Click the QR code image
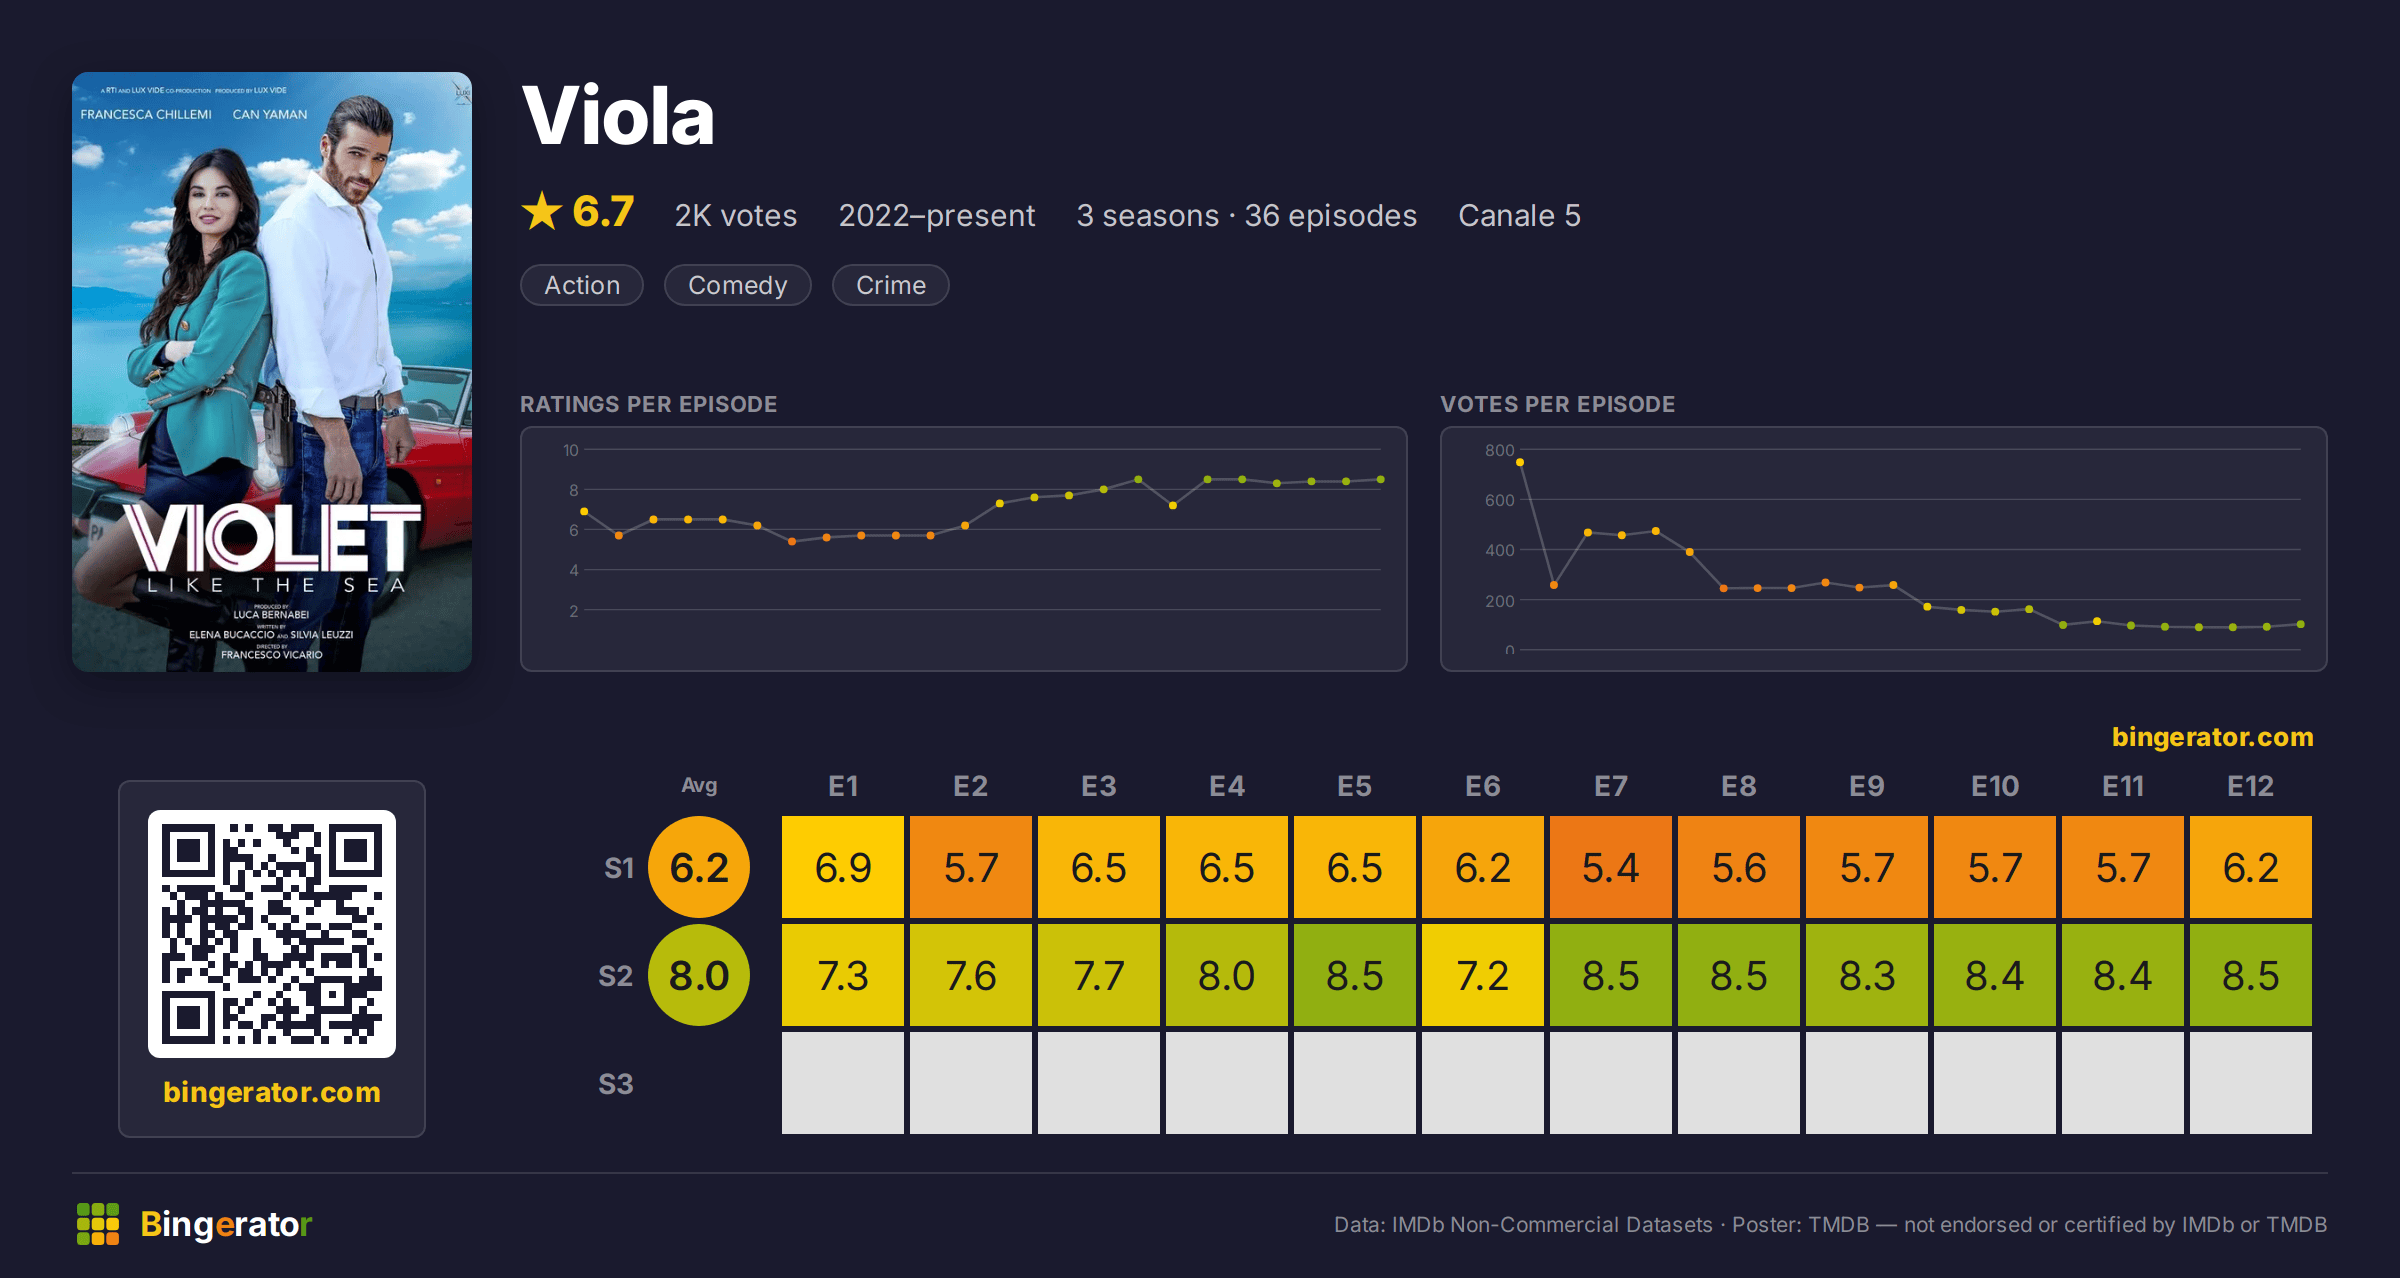 click(x=272, y=933)
